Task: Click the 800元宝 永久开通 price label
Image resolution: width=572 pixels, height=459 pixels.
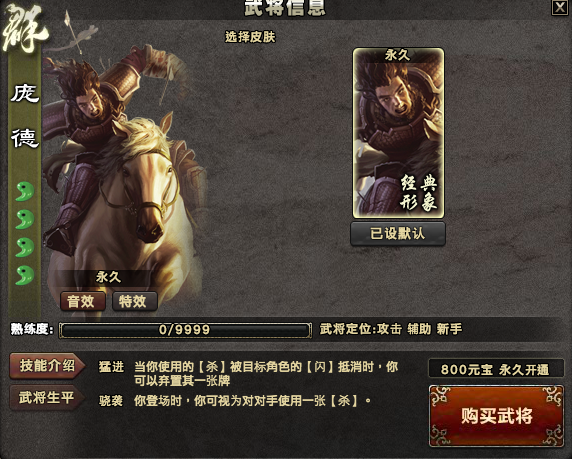Action: 495,369
